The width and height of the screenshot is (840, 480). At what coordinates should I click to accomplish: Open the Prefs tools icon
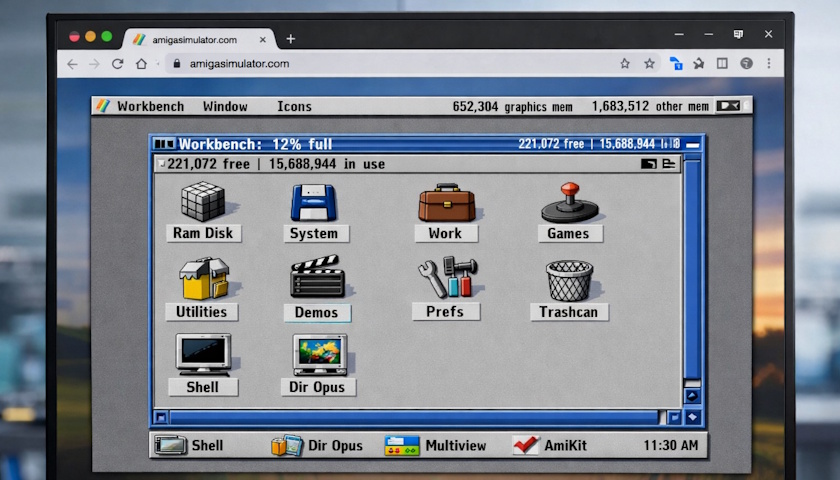(x=447, y=276)
